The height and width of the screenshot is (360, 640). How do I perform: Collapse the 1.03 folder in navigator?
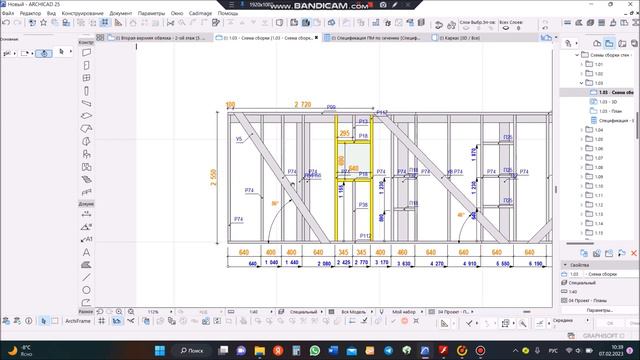(582, 83)
